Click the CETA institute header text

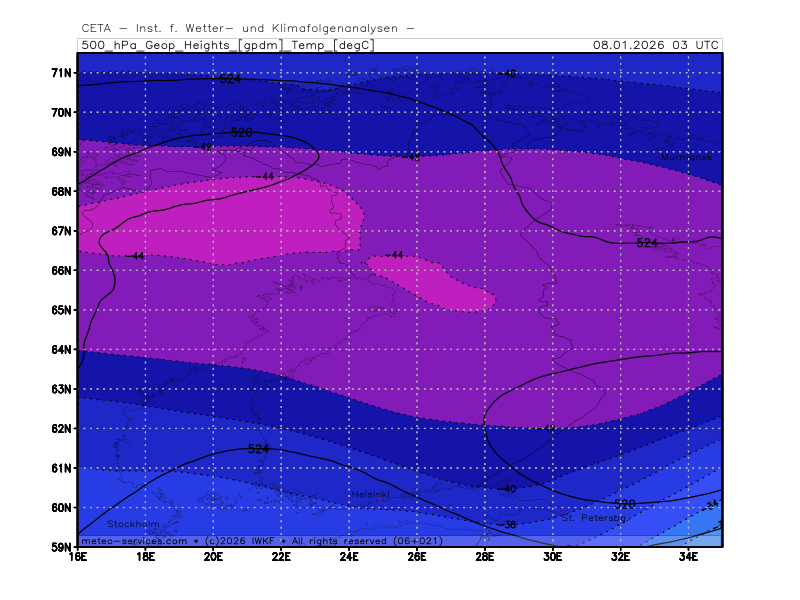[x=247, y=28]
